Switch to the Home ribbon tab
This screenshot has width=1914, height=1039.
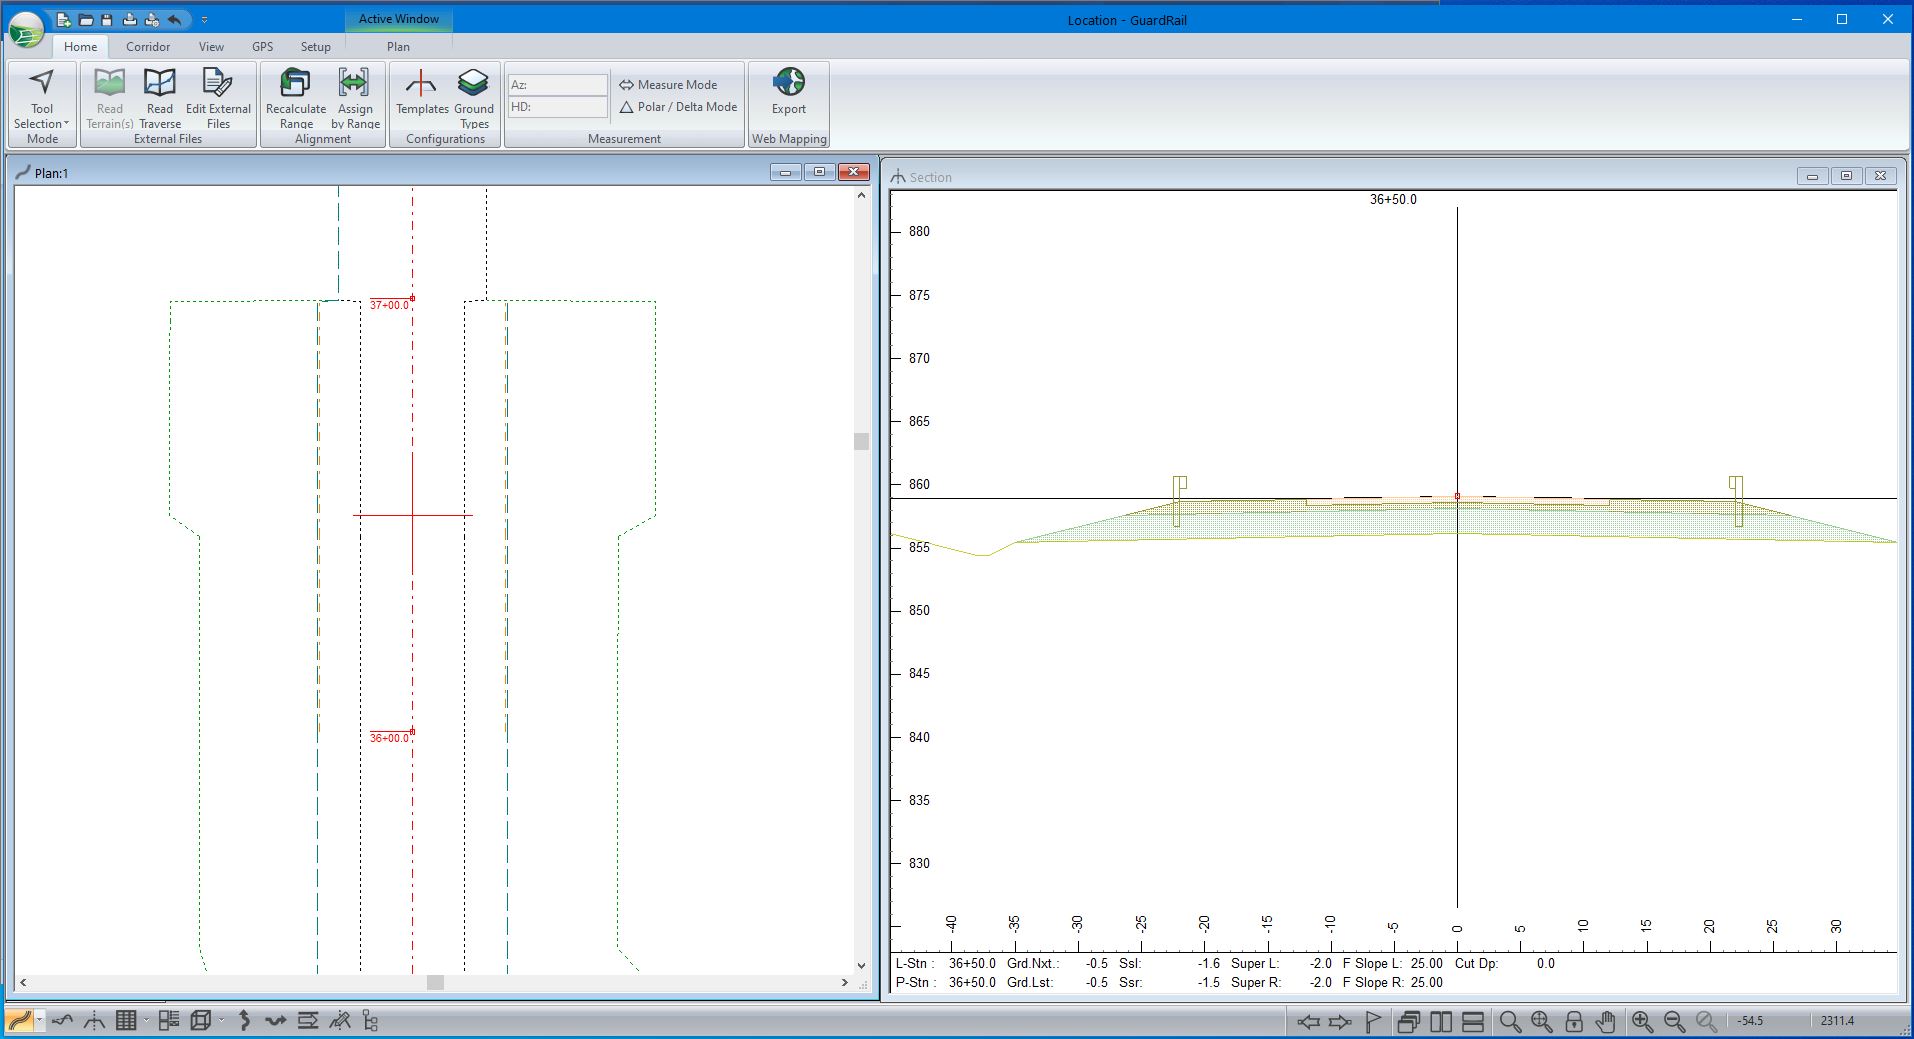(81, 46)
